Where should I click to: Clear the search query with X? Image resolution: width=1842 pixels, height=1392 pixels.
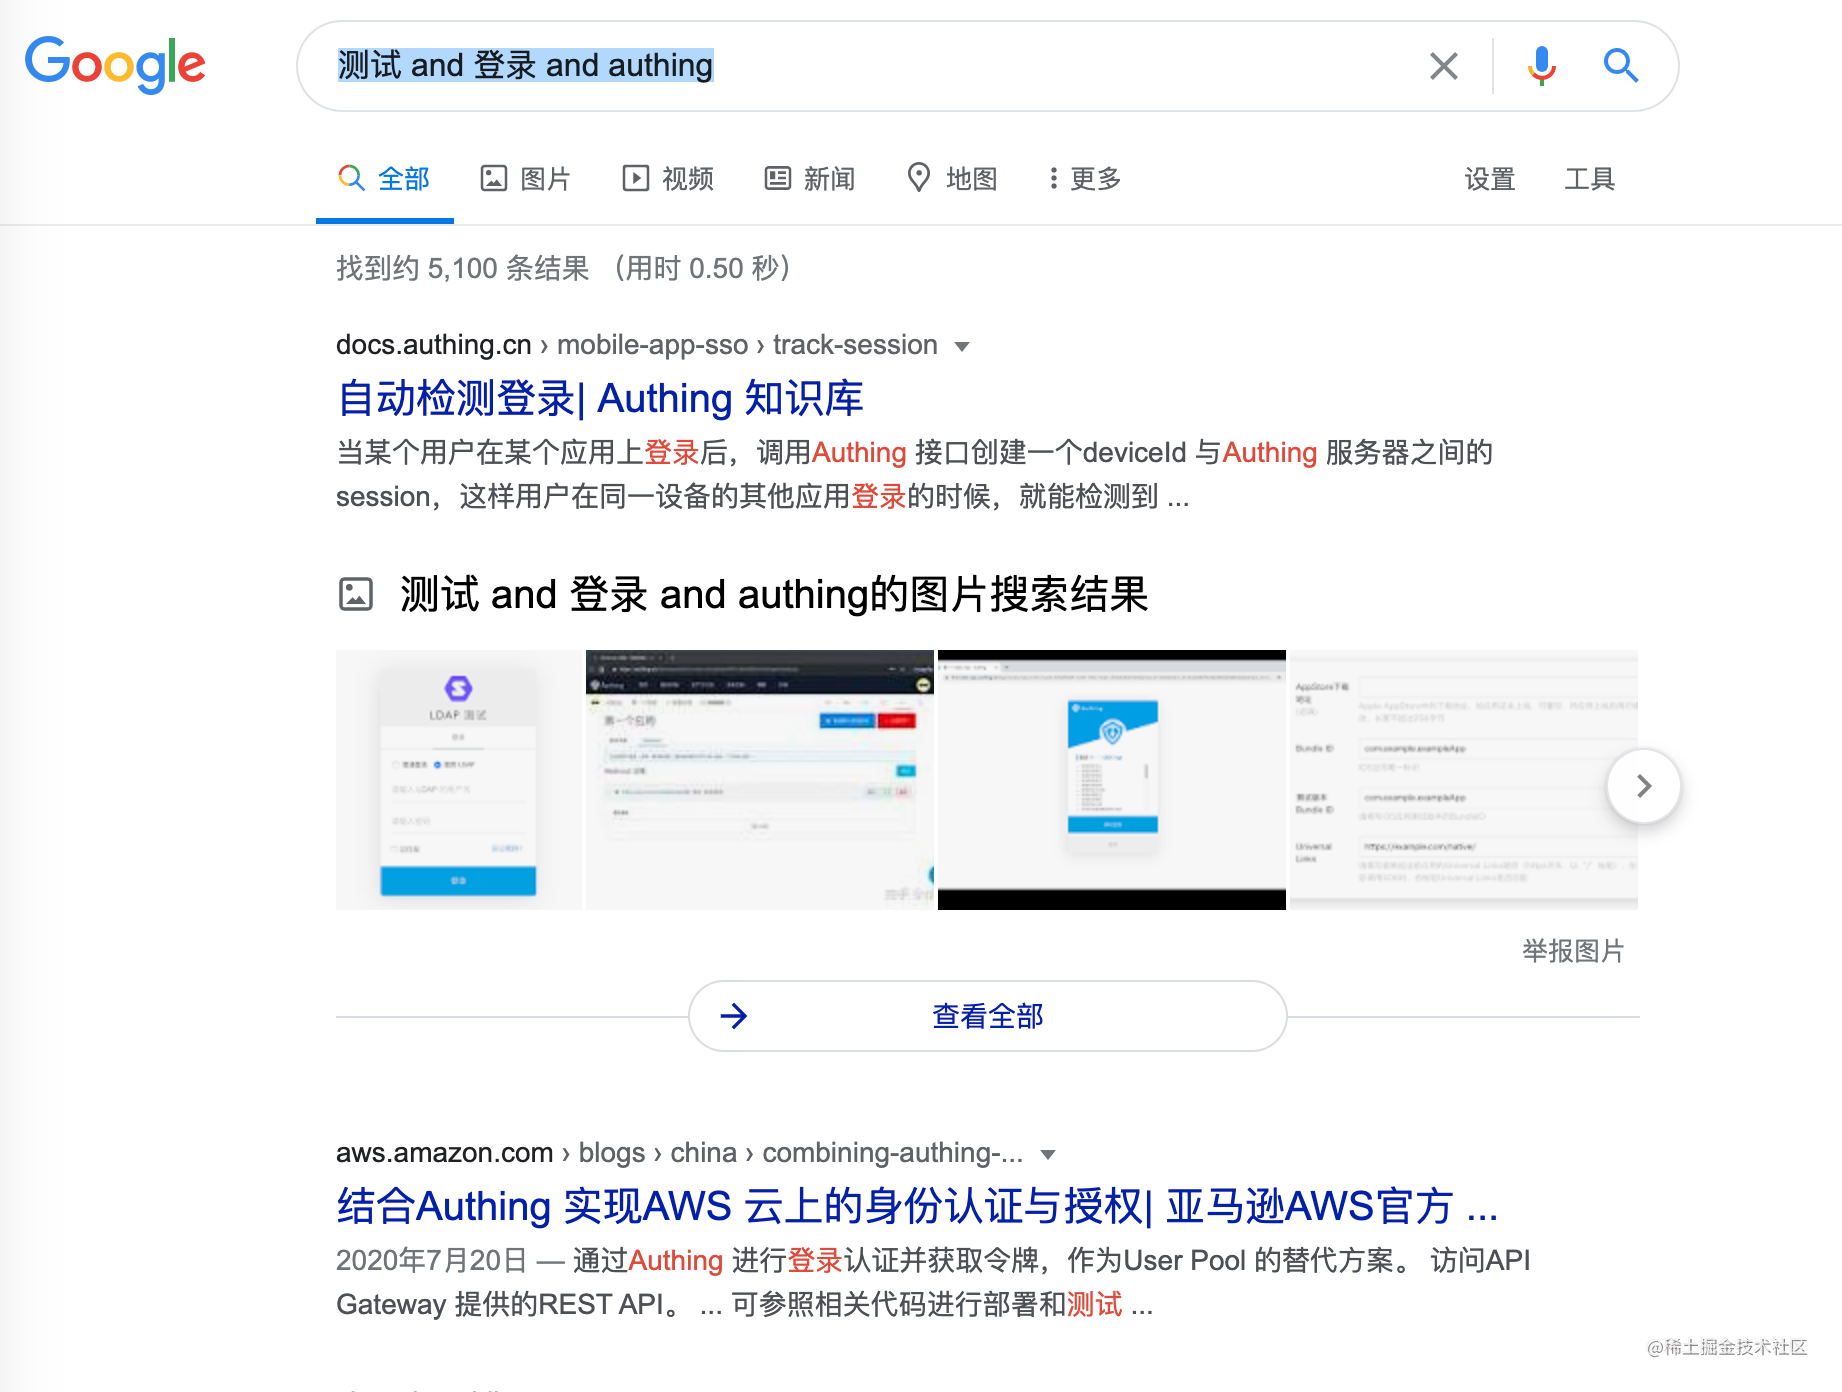point(1443,66)
